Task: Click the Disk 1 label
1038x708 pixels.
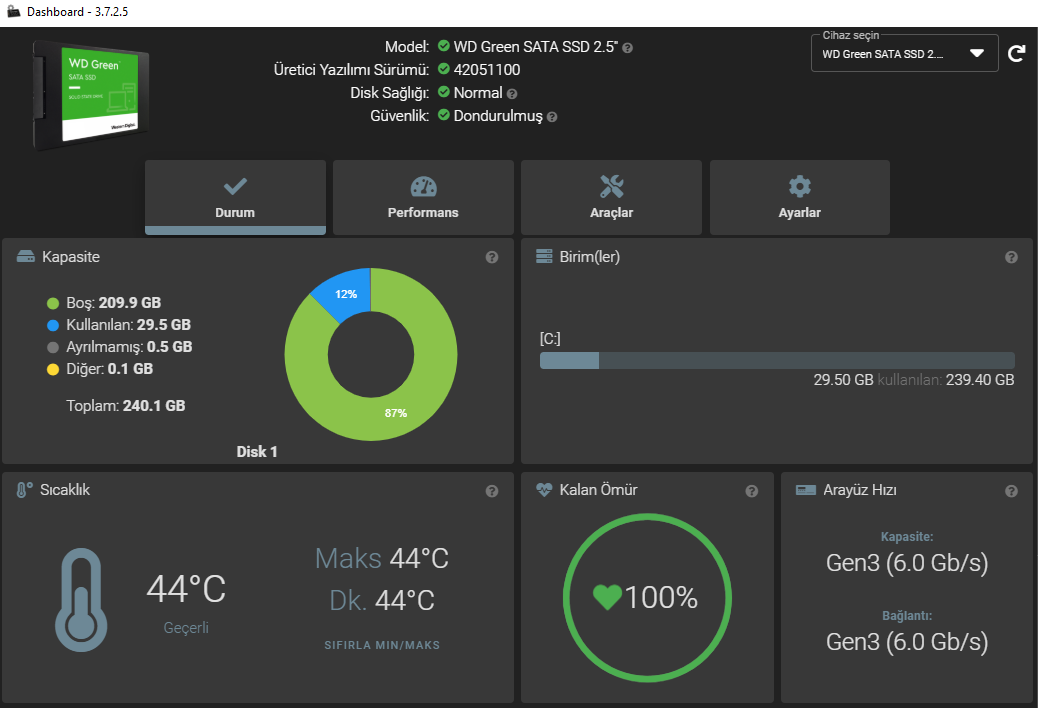Action: 257,452
